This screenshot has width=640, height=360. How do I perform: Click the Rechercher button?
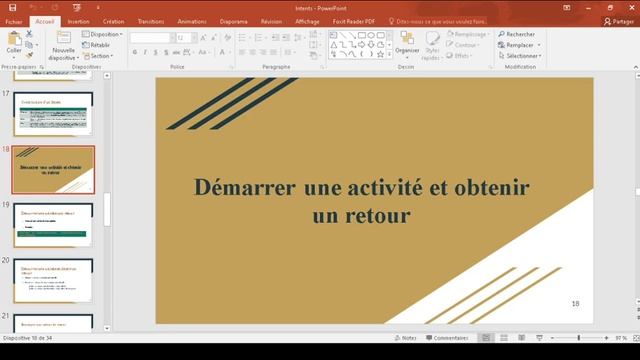point(517,34)
